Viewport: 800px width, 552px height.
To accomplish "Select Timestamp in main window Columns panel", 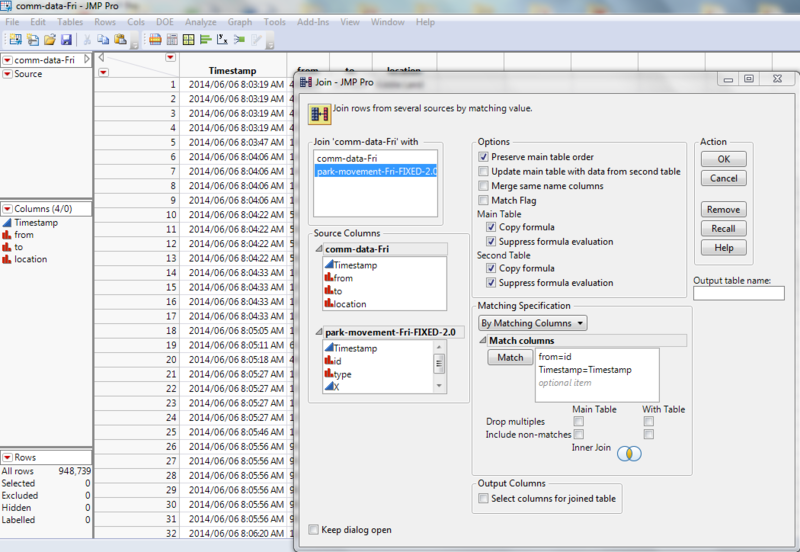I will coord(36,222).
